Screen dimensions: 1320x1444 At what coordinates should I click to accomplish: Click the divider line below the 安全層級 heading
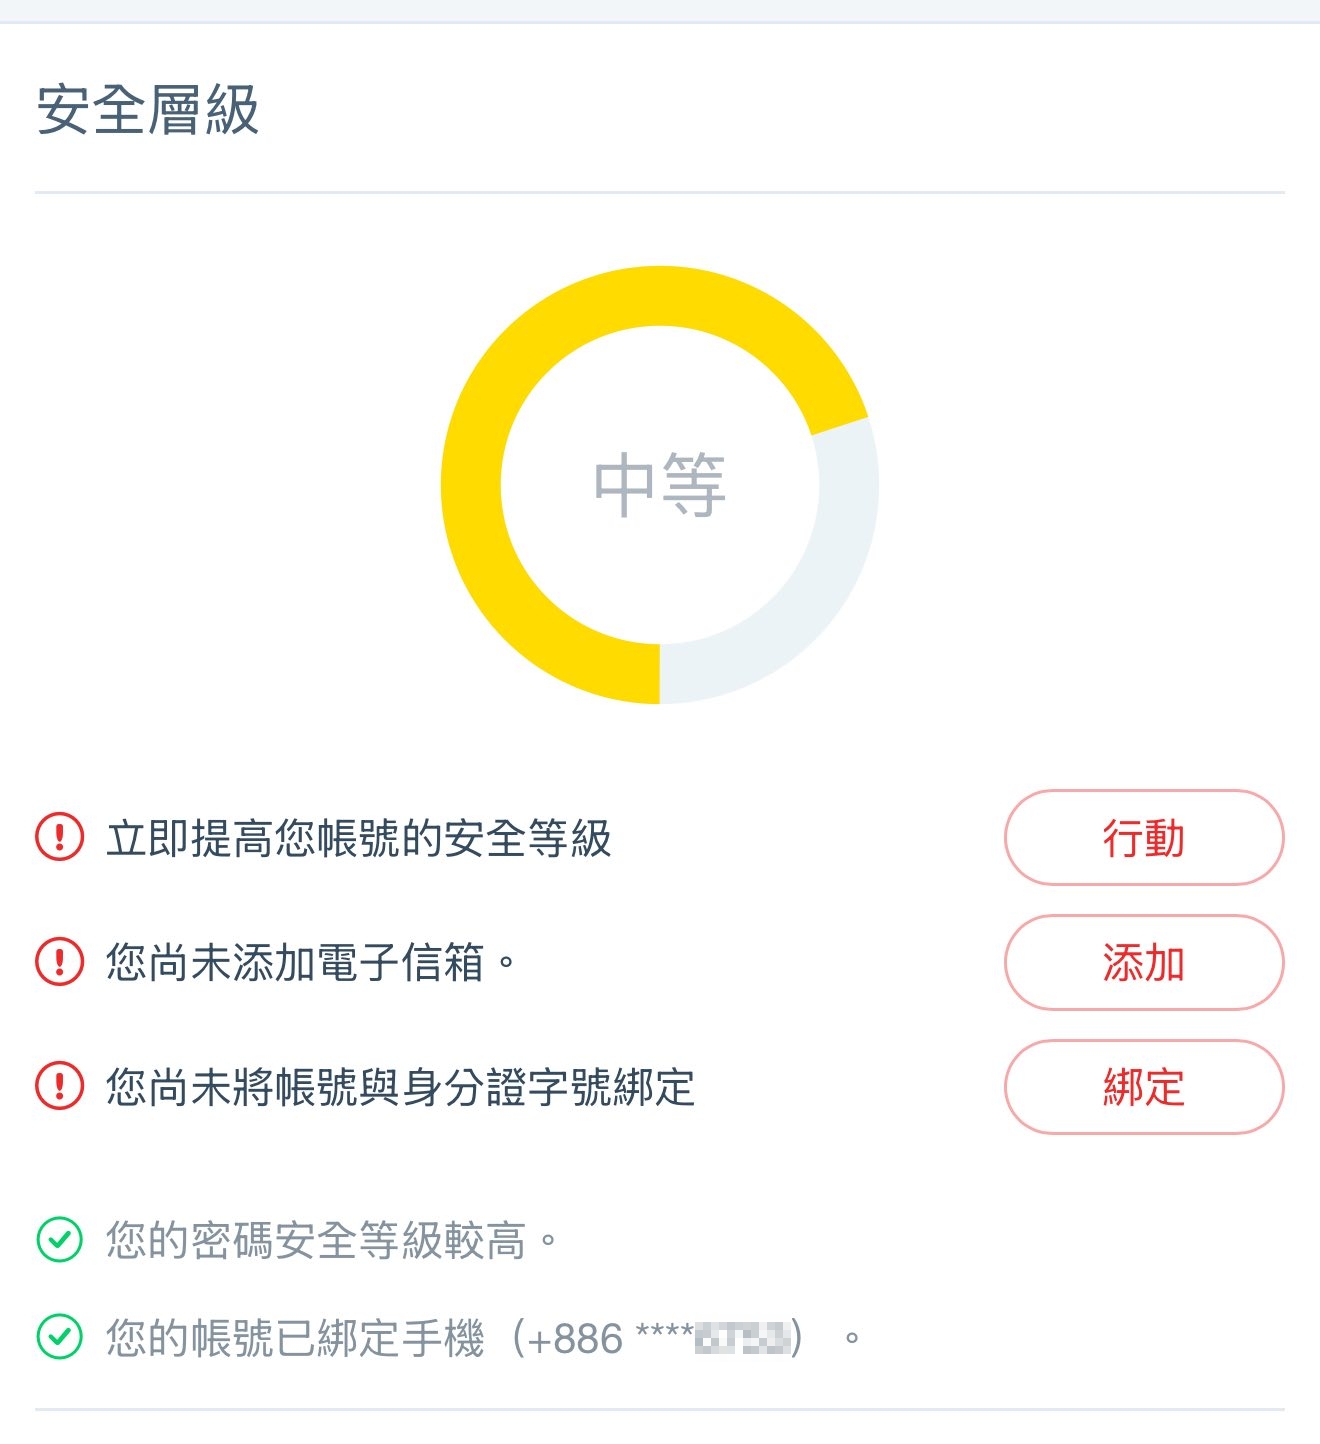[x=659, y=192]
